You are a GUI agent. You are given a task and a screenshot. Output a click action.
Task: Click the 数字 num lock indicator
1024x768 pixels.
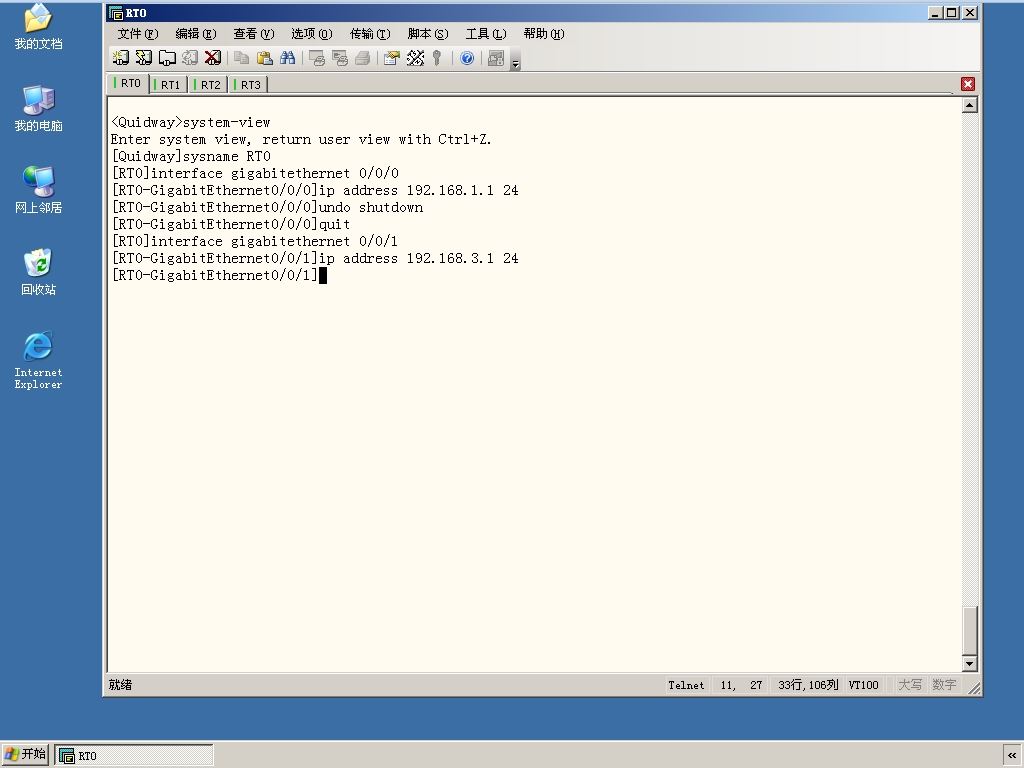tap(944, 685)
